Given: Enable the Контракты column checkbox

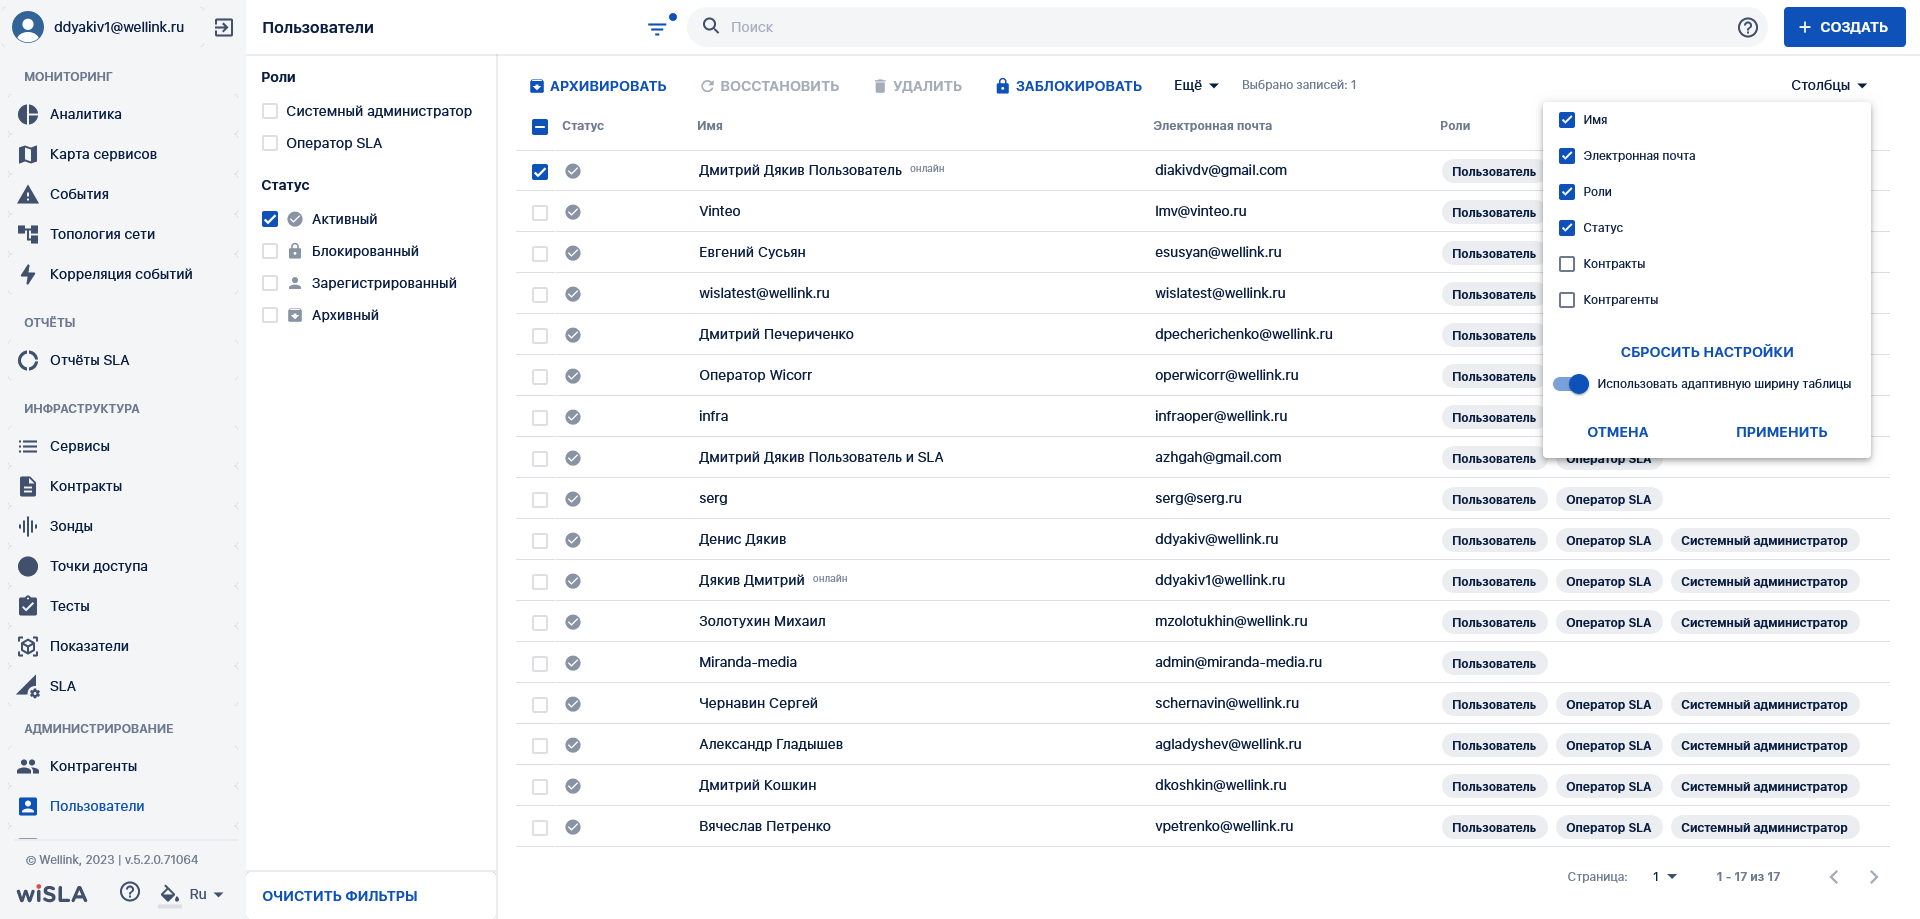Looking at the screenshot, I should (x=1567, y=264).
